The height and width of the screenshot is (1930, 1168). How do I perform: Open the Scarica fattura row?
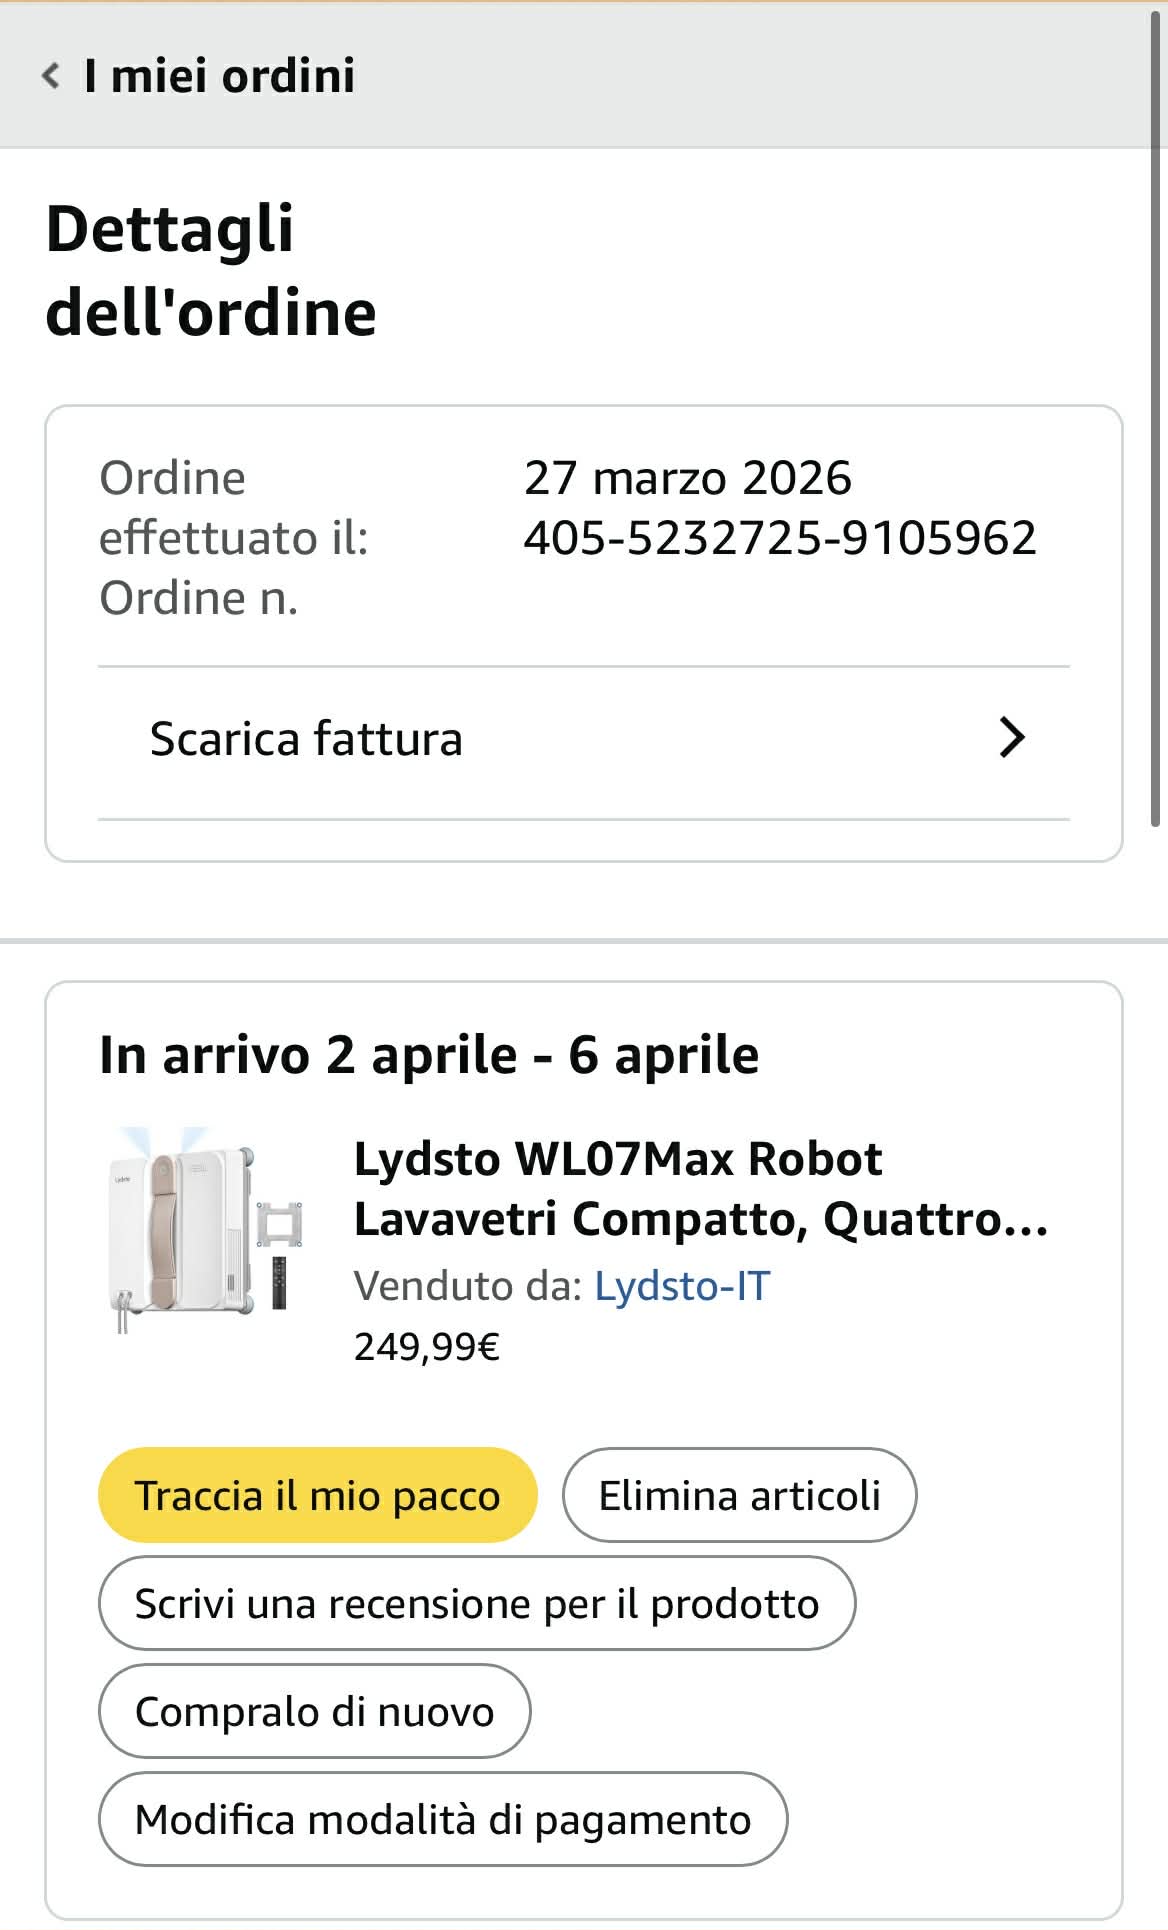[305, 740]
